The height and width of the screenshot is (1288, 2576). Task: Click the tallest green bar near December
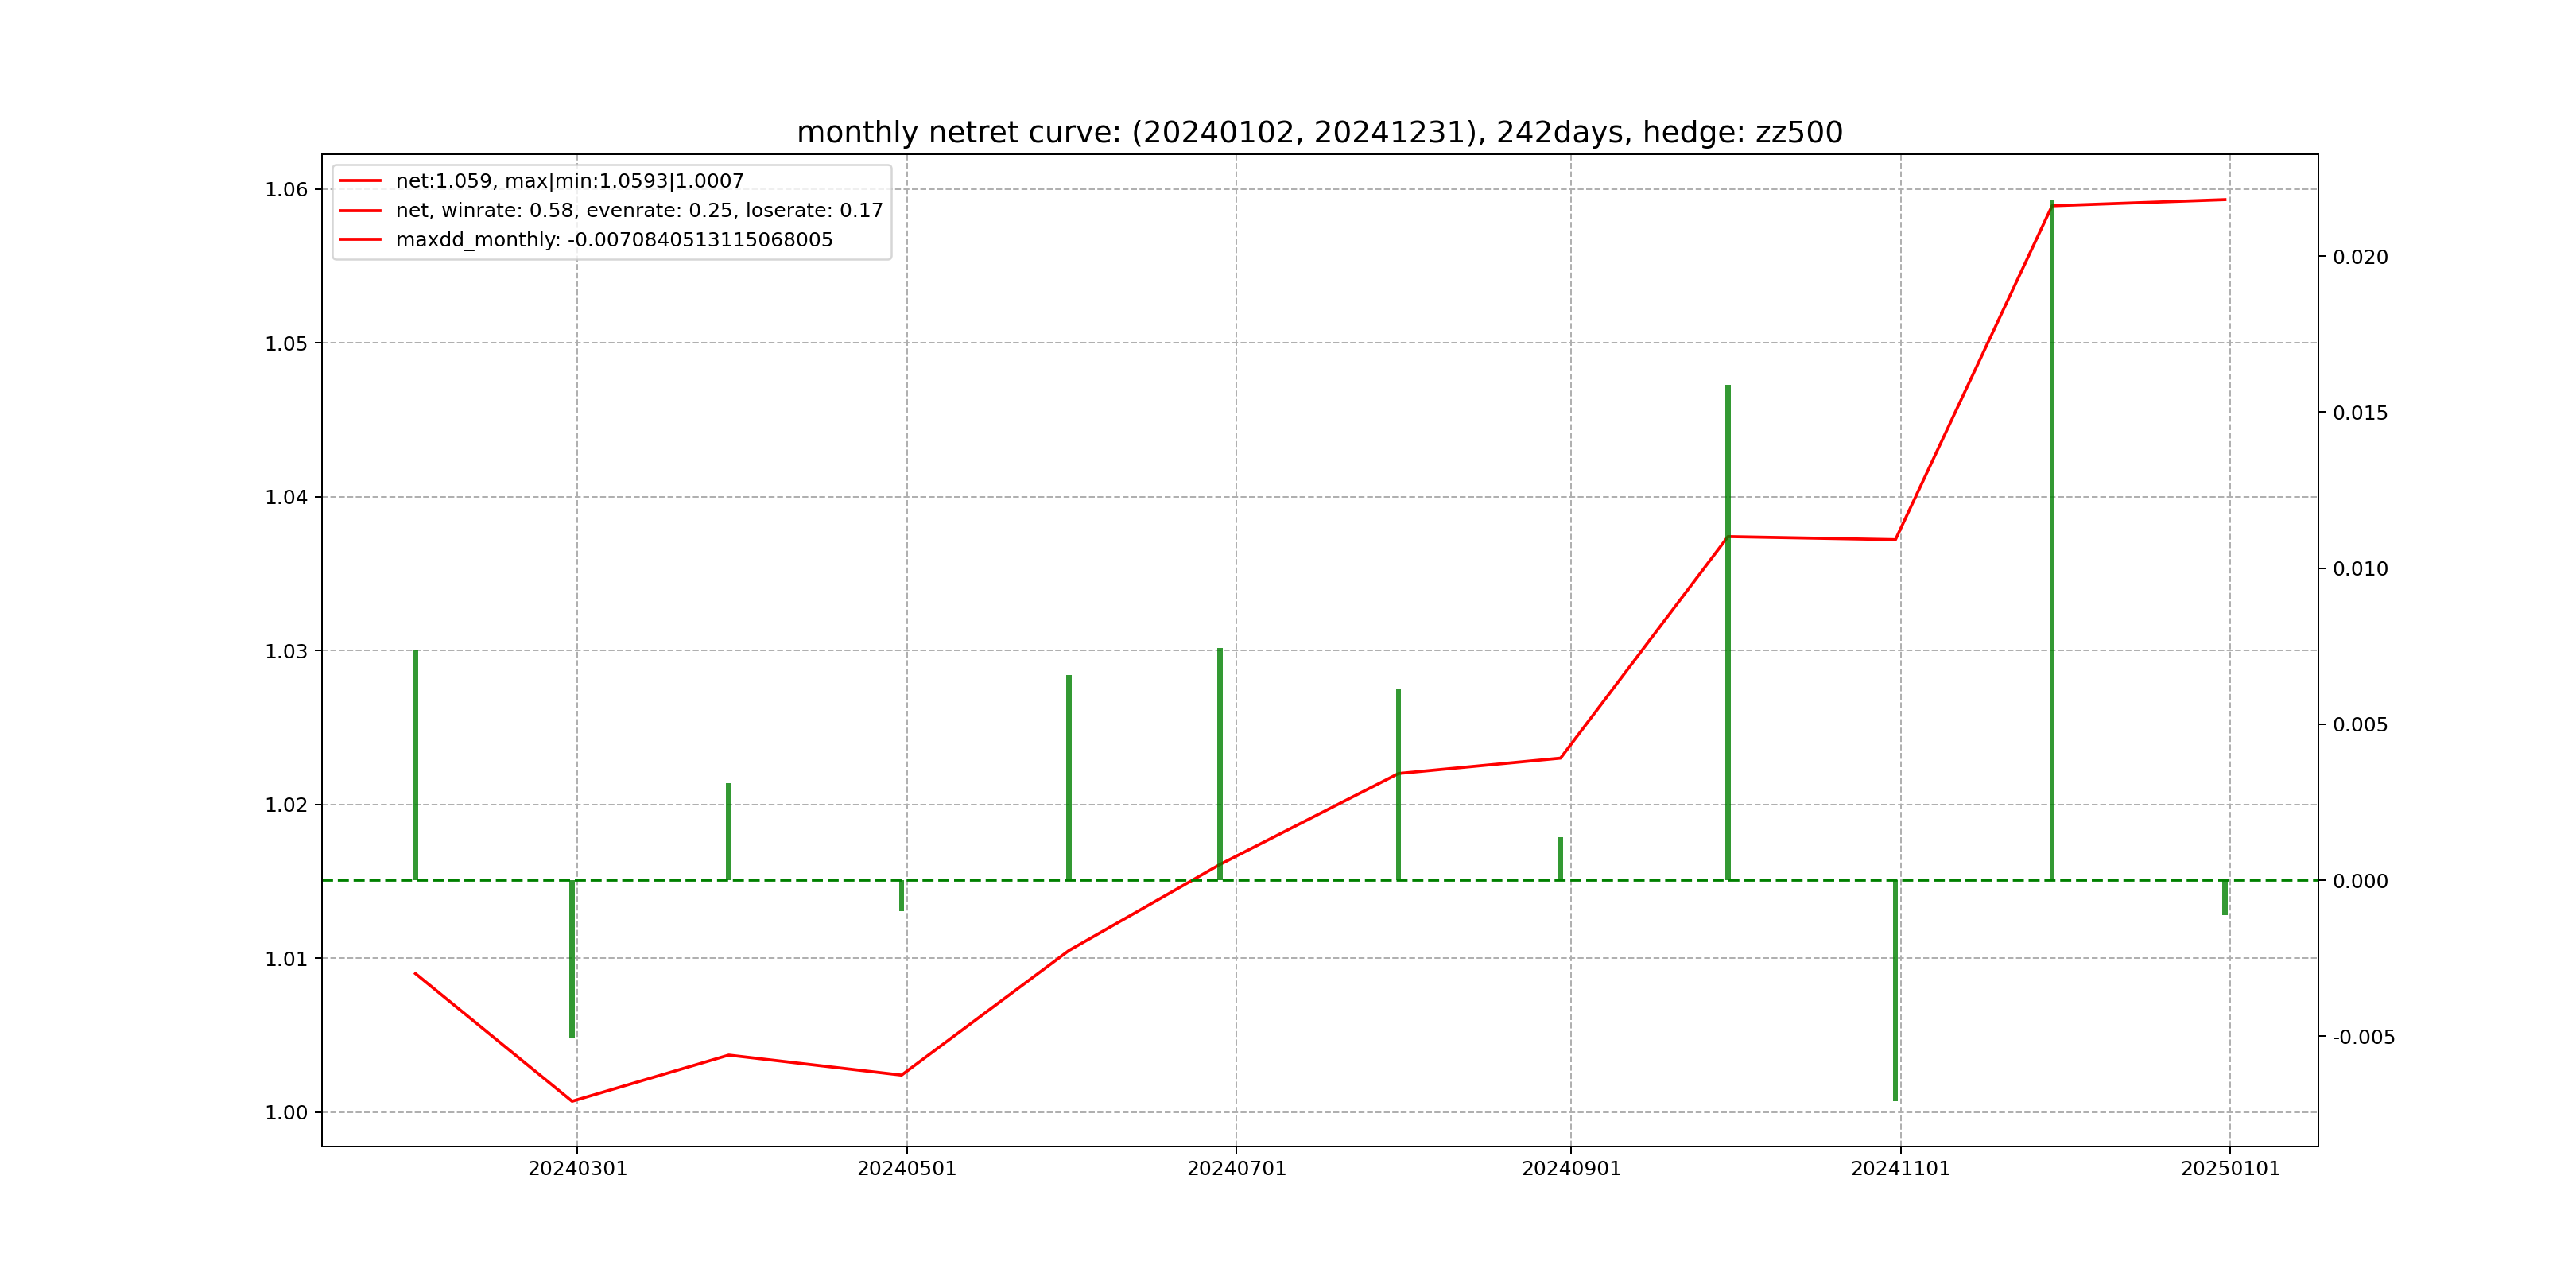click(x=2052, y=540)
